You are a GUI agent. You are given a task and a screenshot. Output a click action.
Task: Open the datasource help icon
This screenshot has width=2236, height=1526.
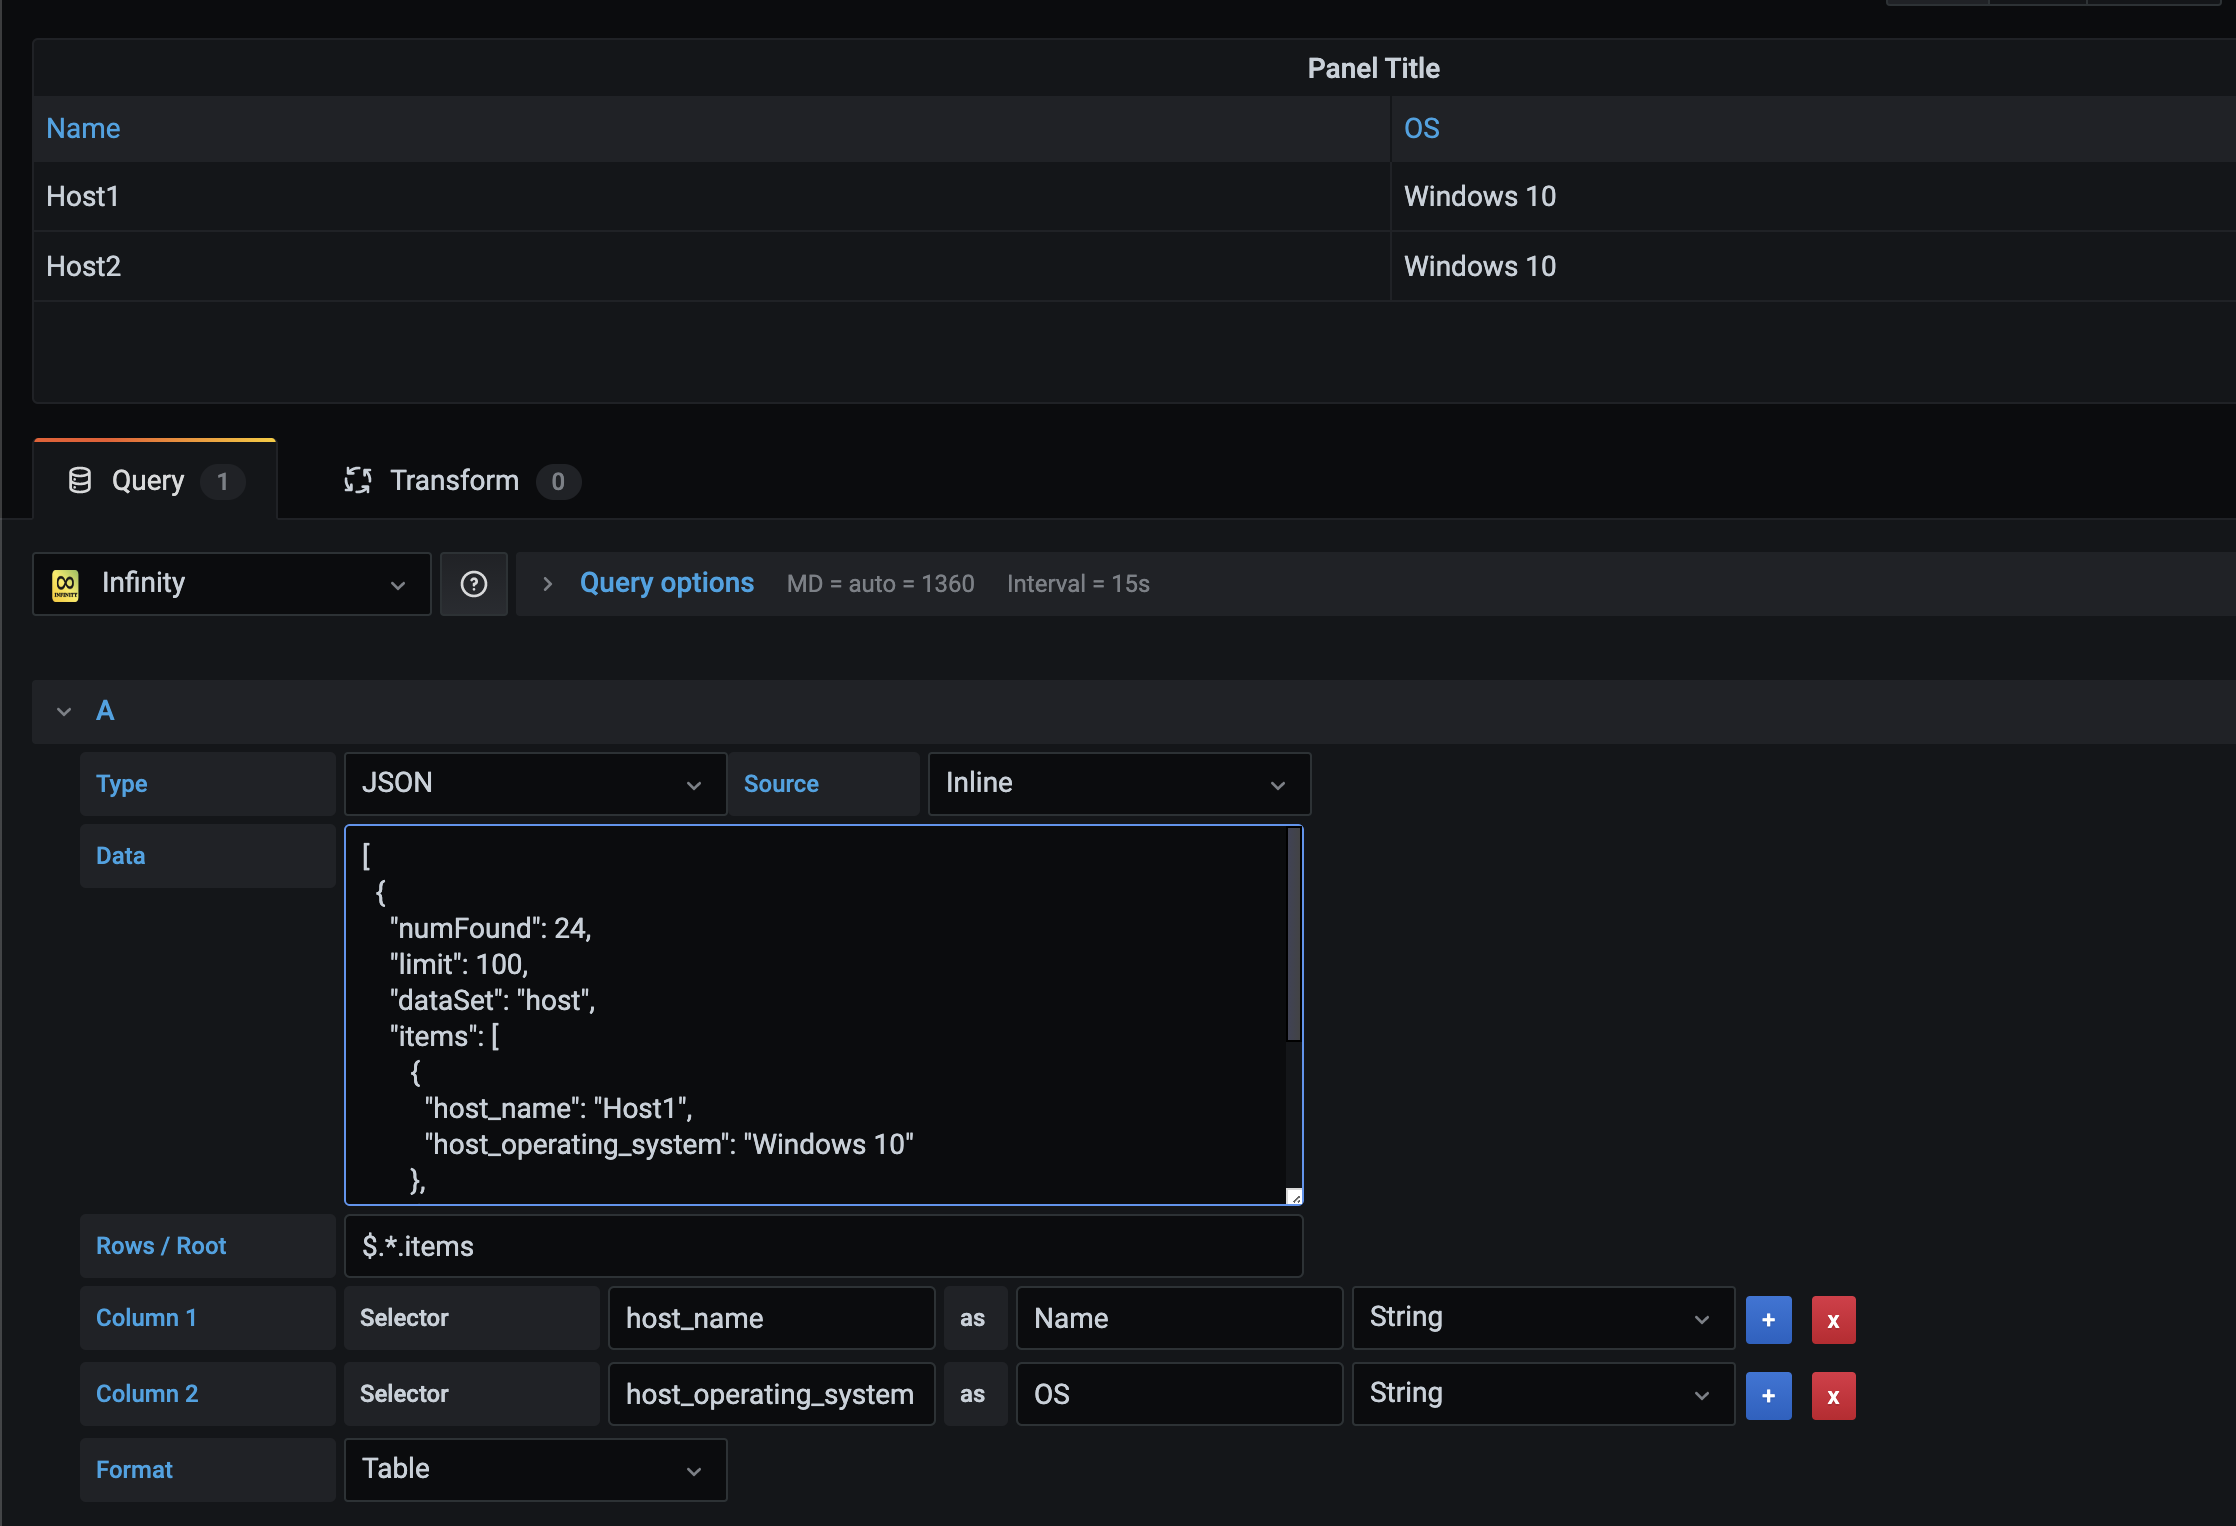click(x=473, y=584)
